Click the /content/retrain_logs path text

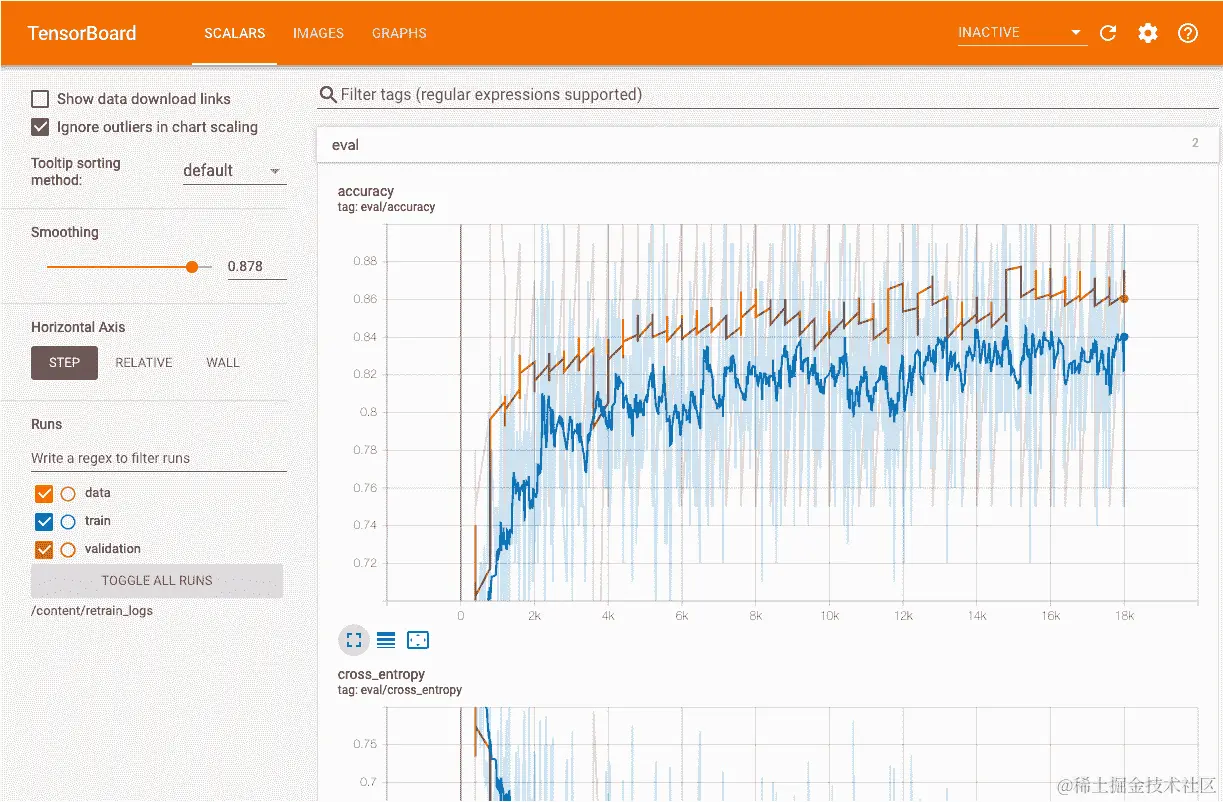92,610
